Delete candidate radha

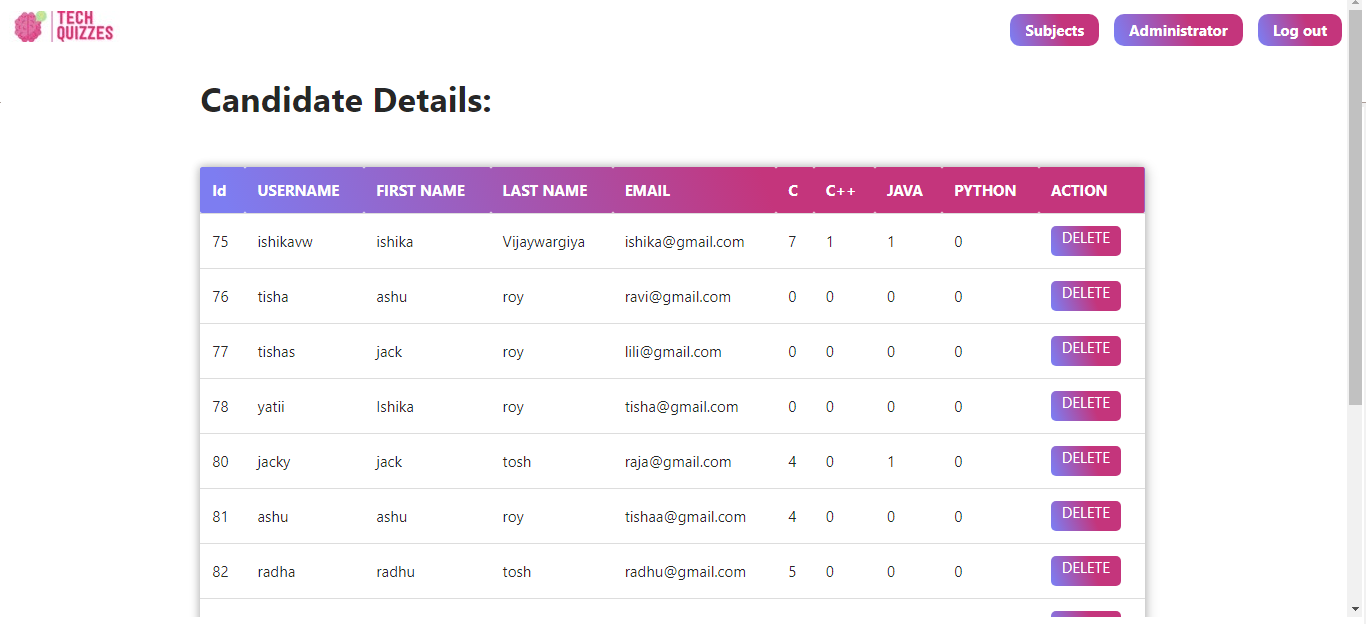tap(1085, 570)
